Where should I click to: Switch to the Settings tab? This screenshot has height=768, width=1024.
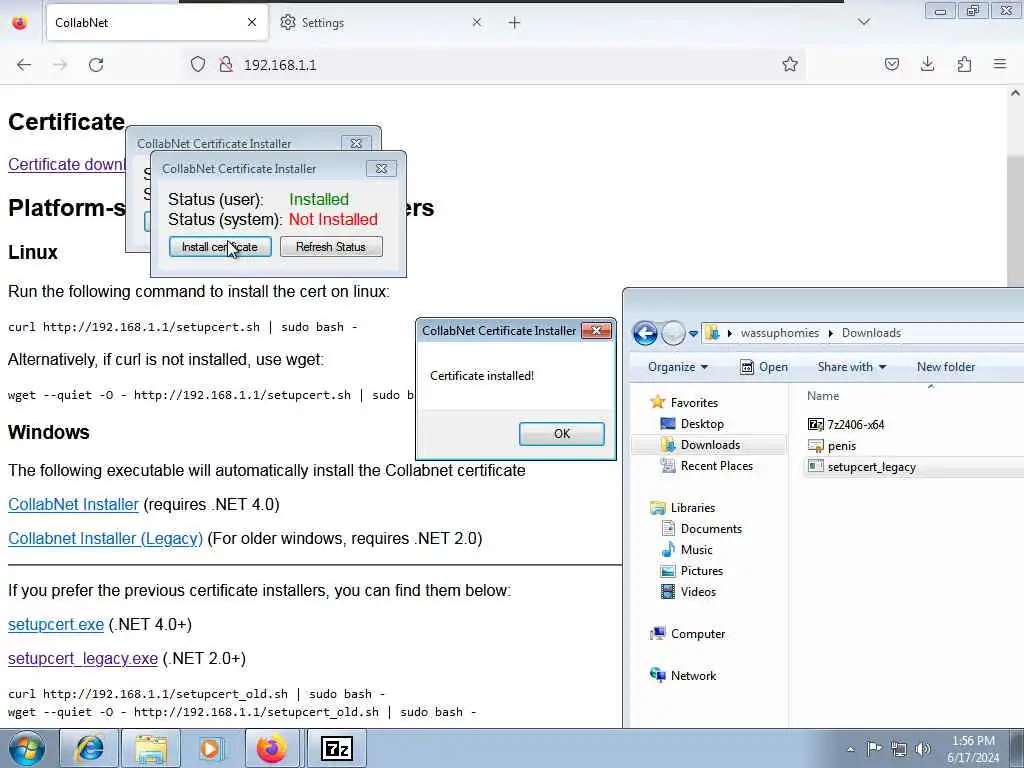[x=379, y=22]
